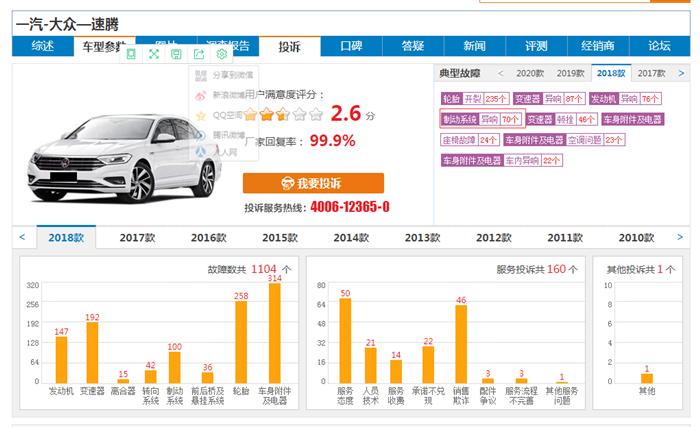700x427 pixels.
Task: Open the 经销商 tab
Action: click(598, 46)
